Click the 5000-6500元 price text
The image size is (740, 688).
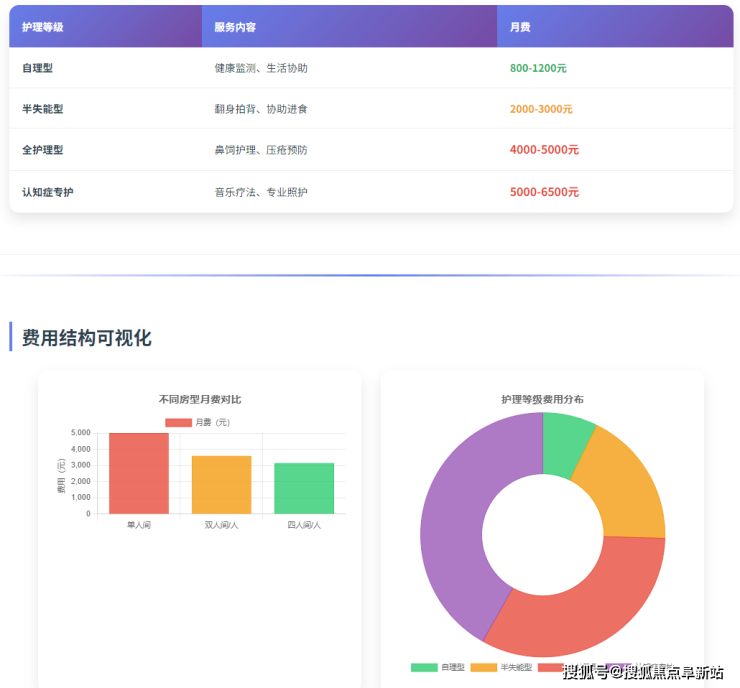[x=544, y=192]
